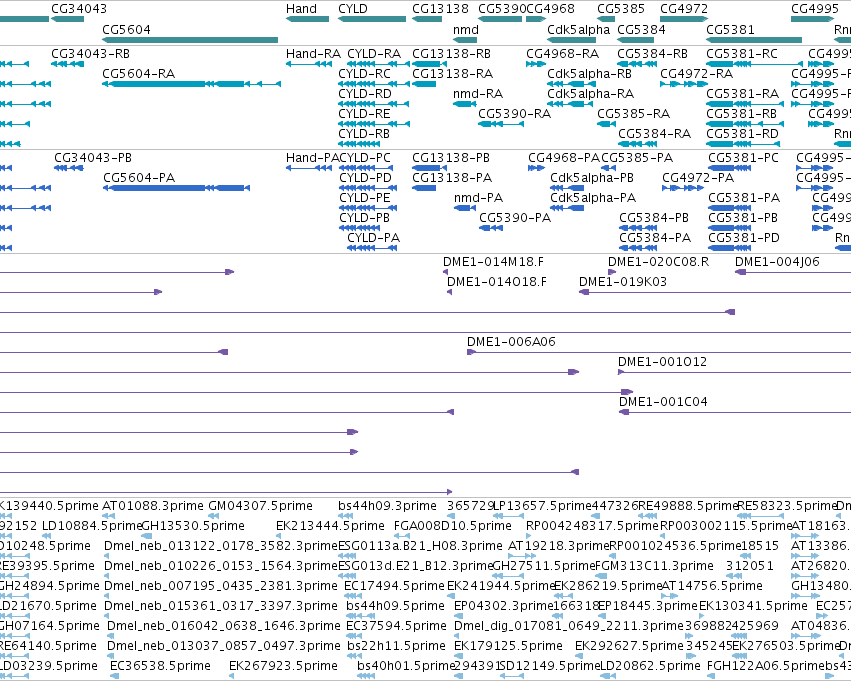Screen dimensions: 851x681
Task: Open the CG4972 gene label
Action: click(x=684, y=9)
